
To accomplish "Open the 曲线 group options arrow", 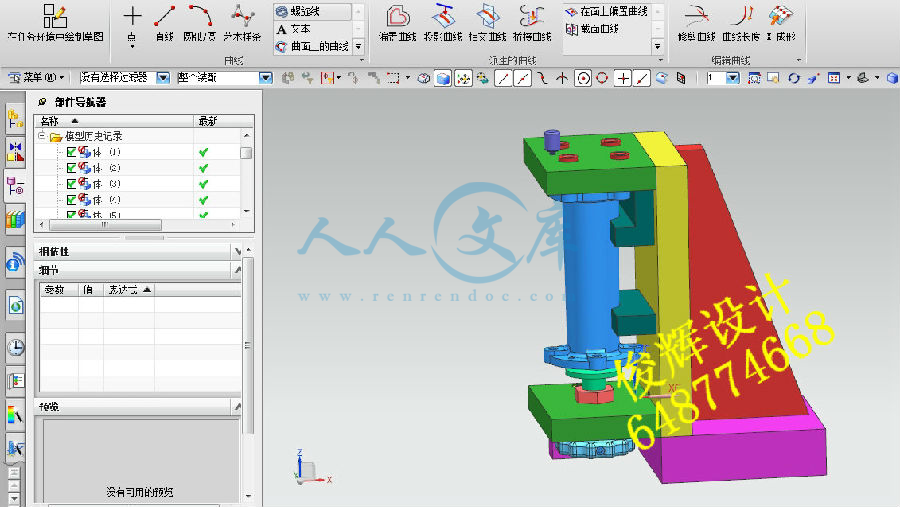I will 362,60.
